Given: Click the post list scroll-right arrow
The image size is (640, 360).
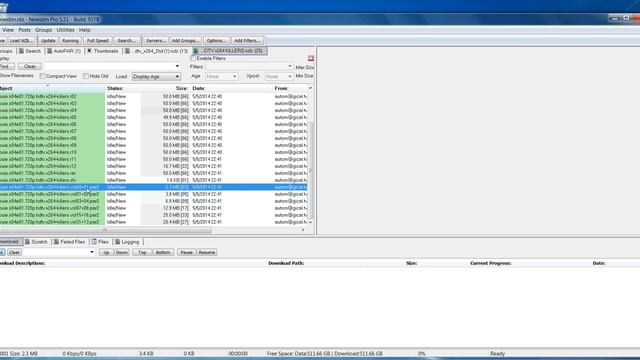Looking at the screenshot, I should 303,230.
